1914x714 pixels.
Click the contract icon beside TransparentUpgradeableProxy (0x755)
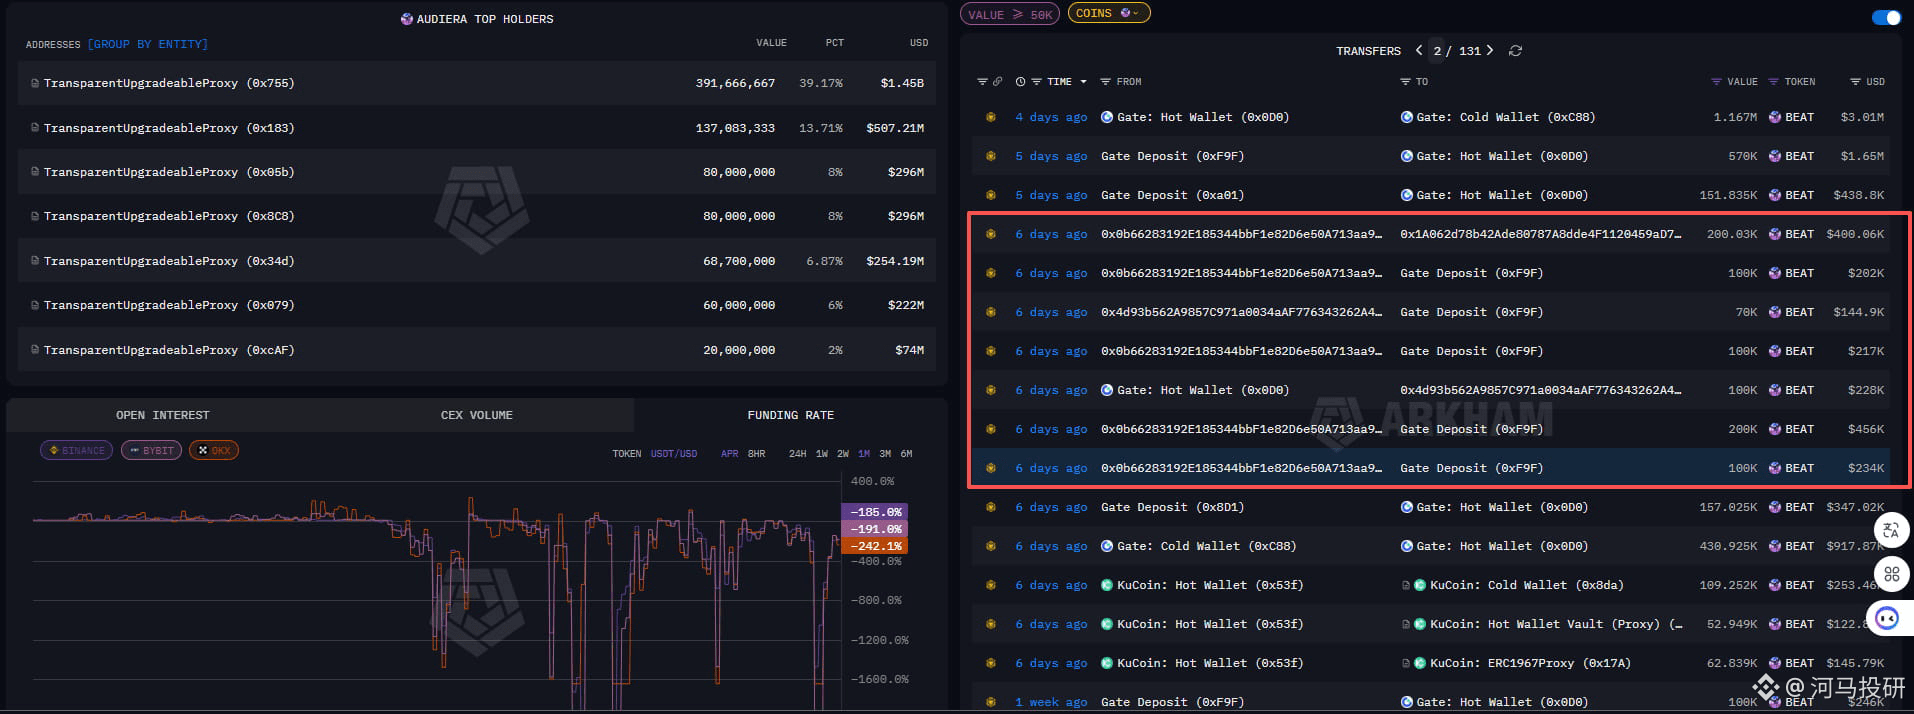point(35,83)
